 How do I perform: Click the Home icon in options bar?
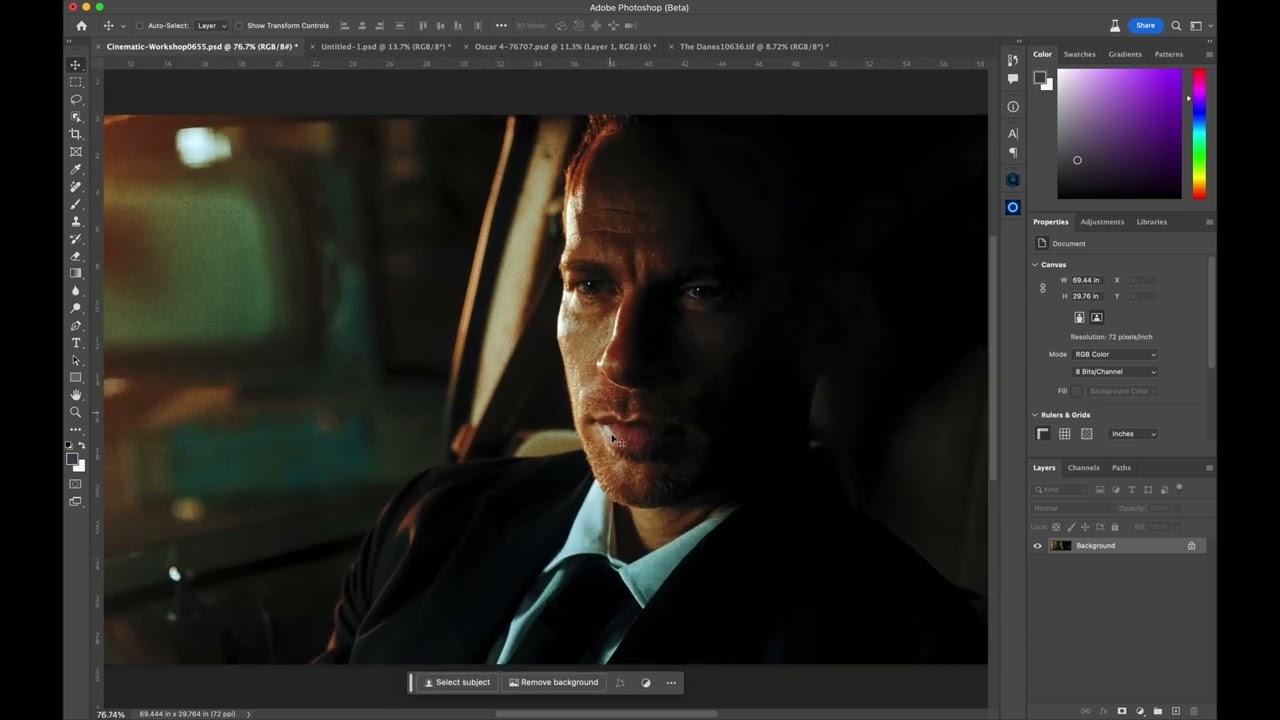click(81, 26)
